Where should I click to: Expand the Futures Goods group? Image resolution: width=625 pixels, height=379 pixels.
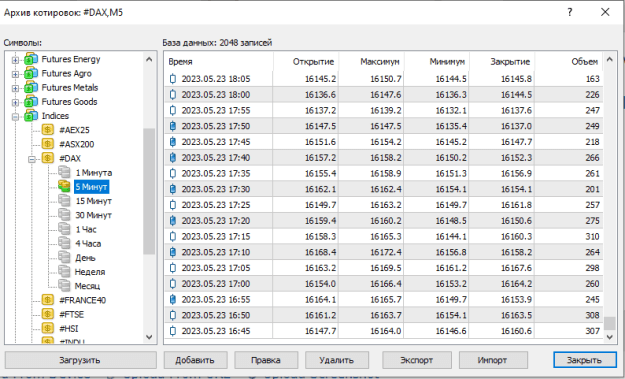pos(15,103)
